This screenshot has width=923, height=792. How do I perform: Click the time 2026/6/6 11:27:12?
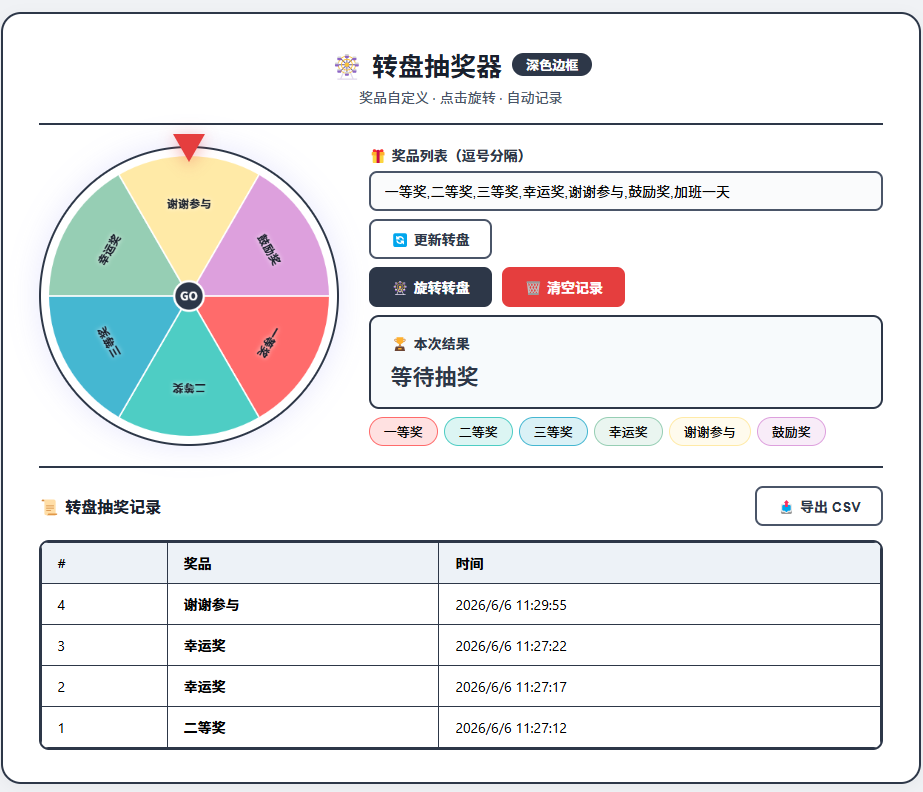click(511, 728)
